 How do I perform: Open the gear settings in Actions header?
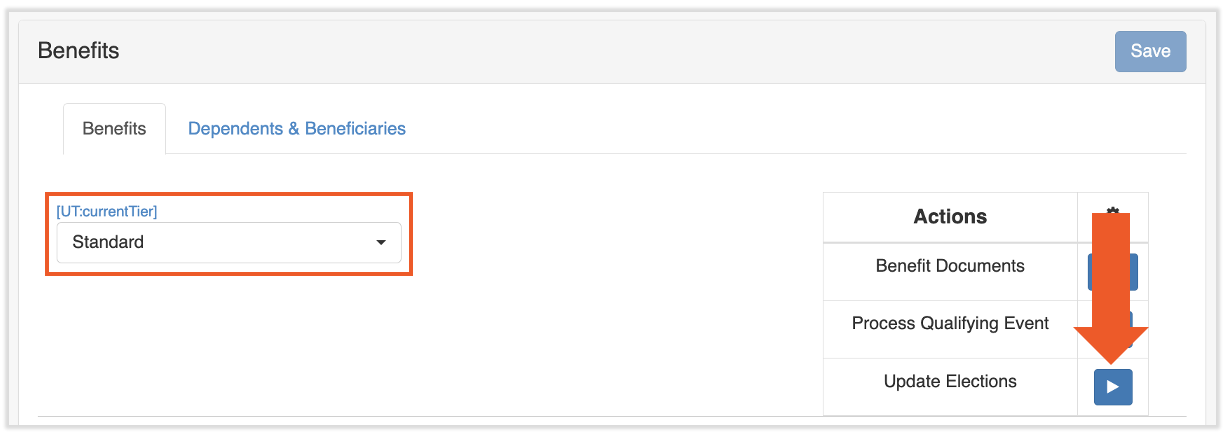(x=1112, y=212)
